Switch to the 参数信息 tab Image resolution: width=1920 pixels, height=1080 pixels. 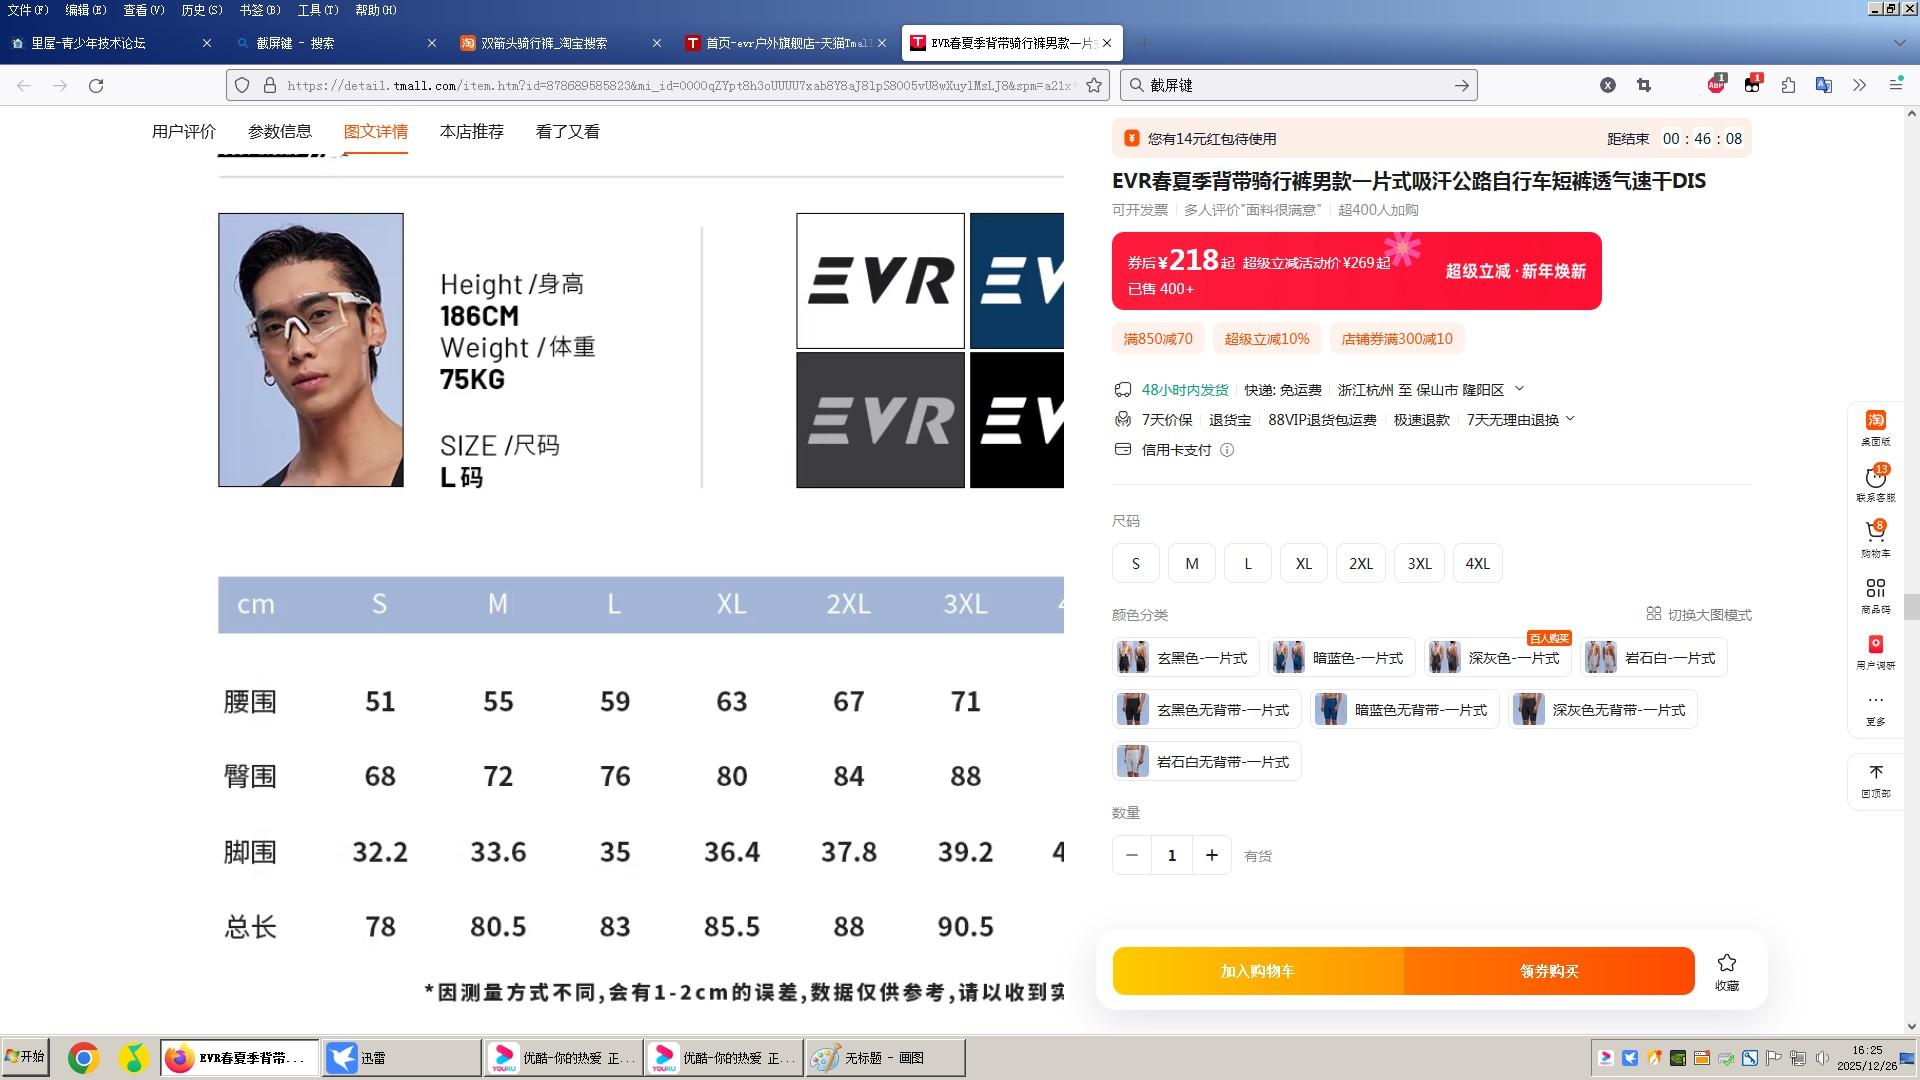pos(279,132)
